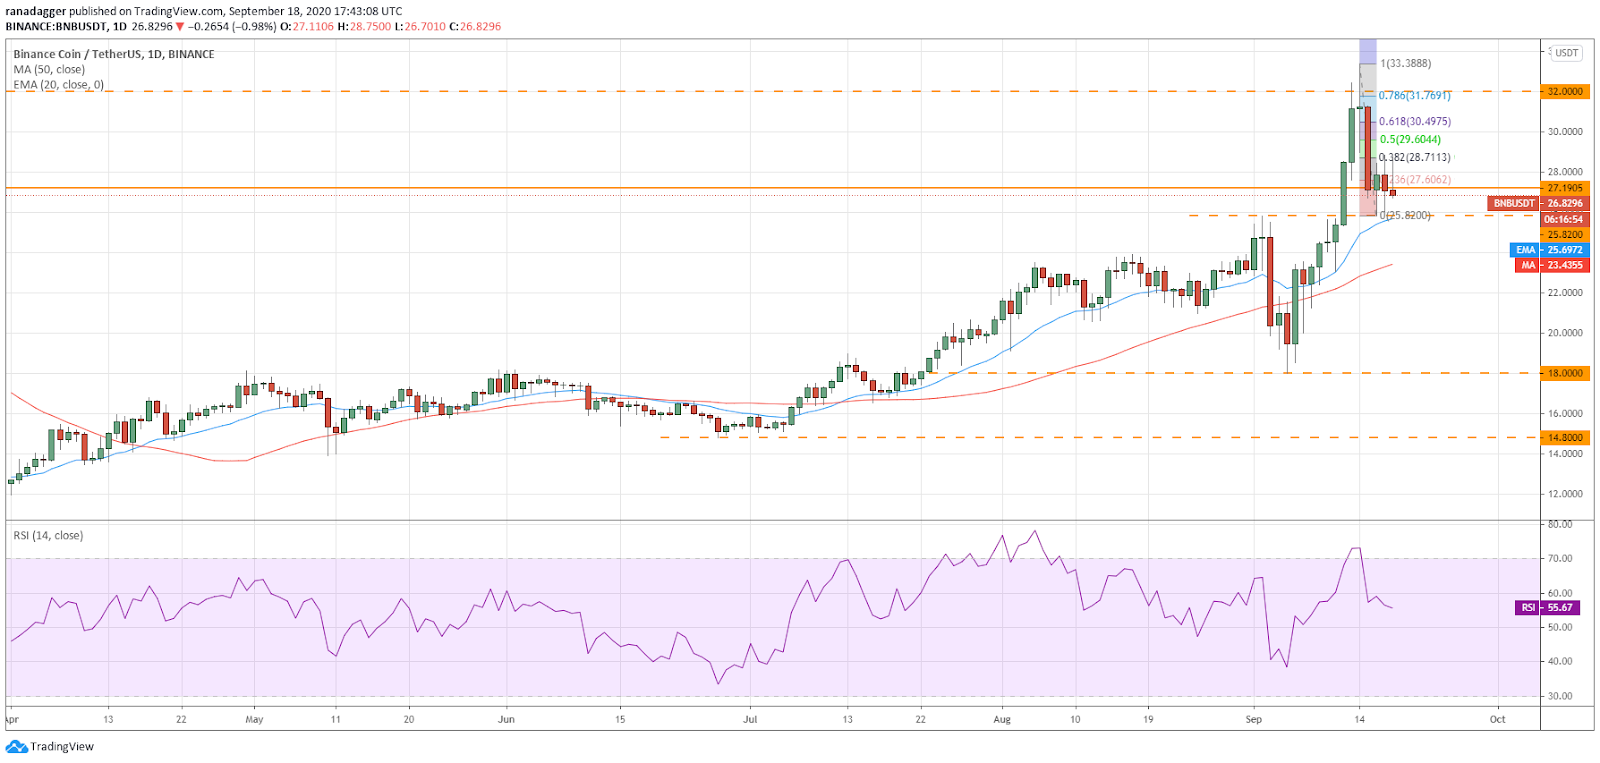Click the purple RSI label tag
This screenshot has width=1600, height=763.
pos(1529,607)
